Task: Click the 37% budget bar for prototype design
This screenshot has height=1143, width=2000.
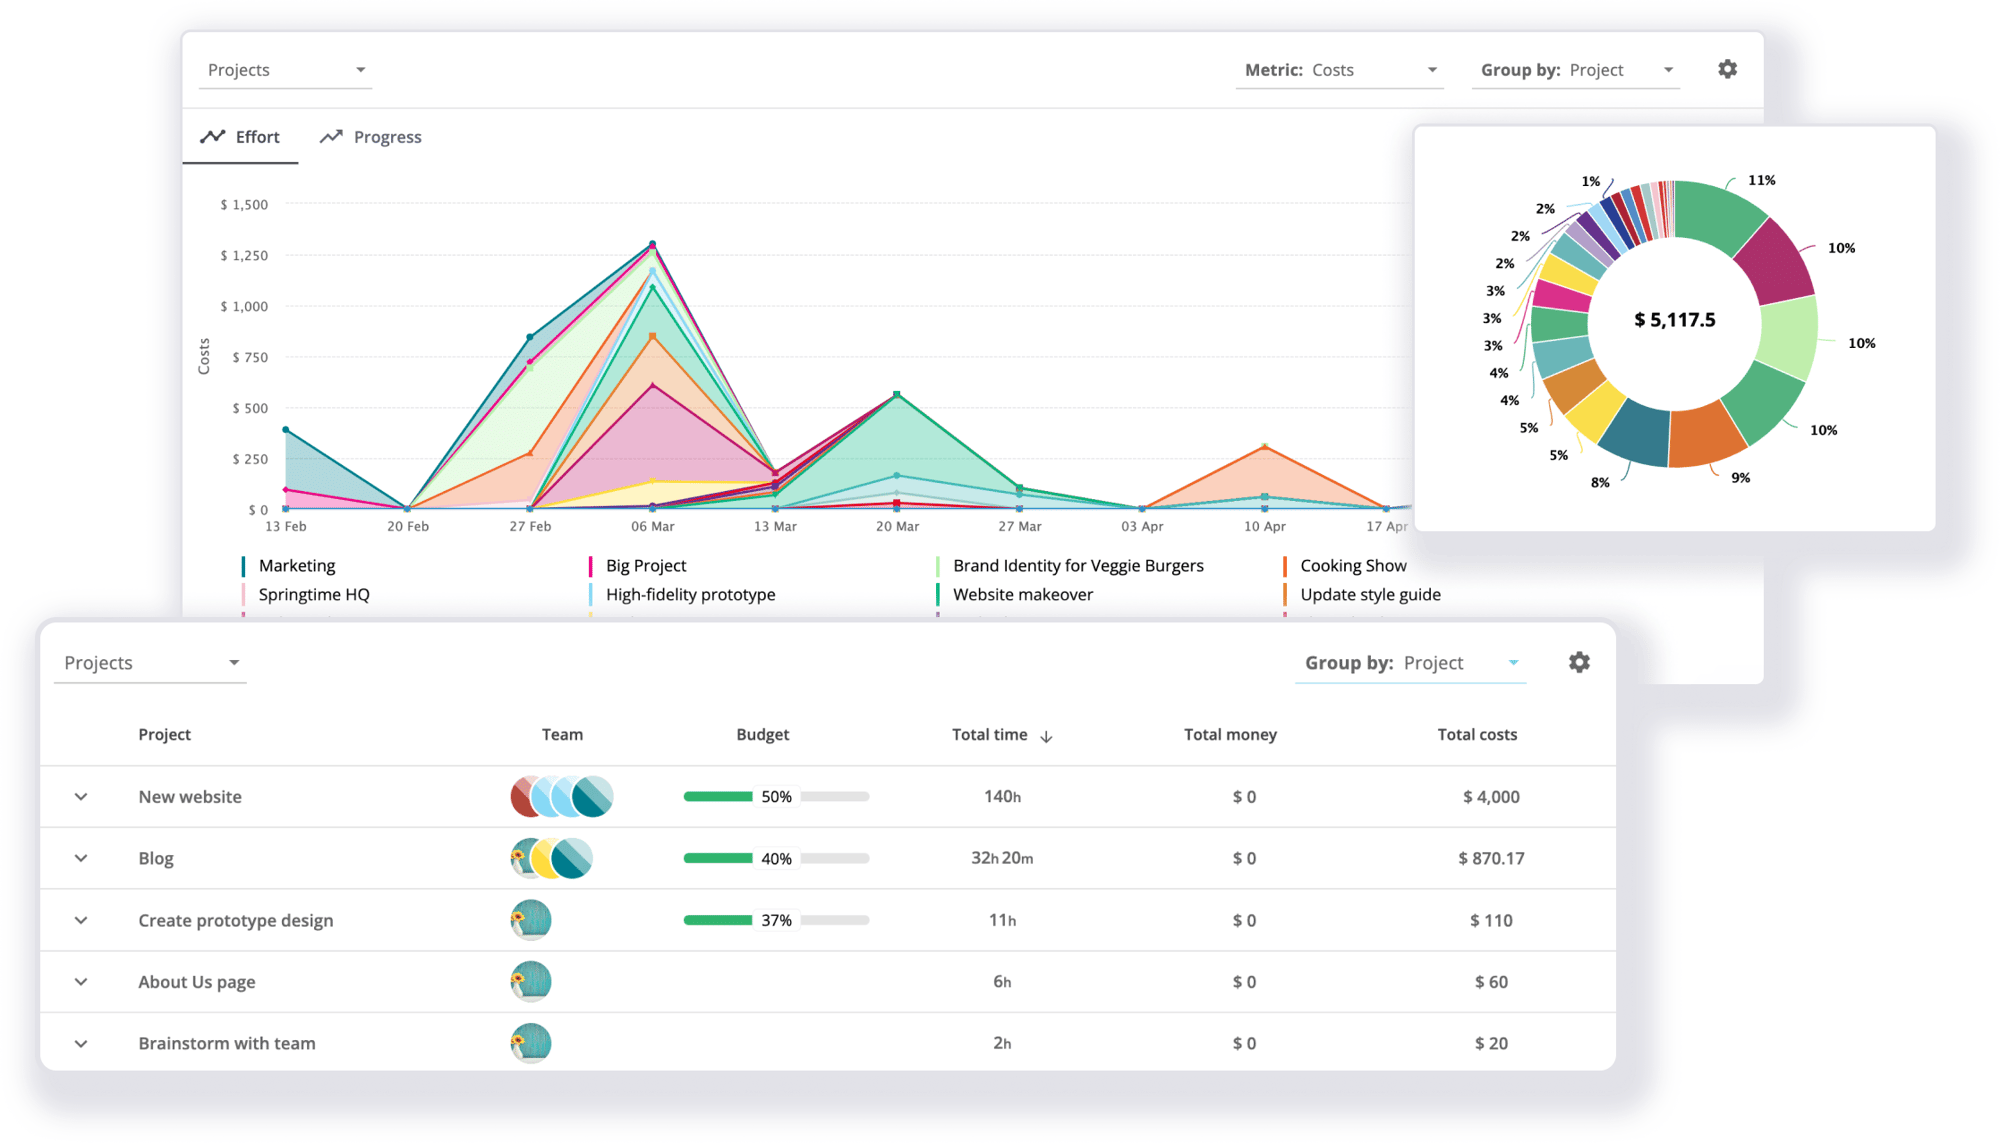Action: 777,920
